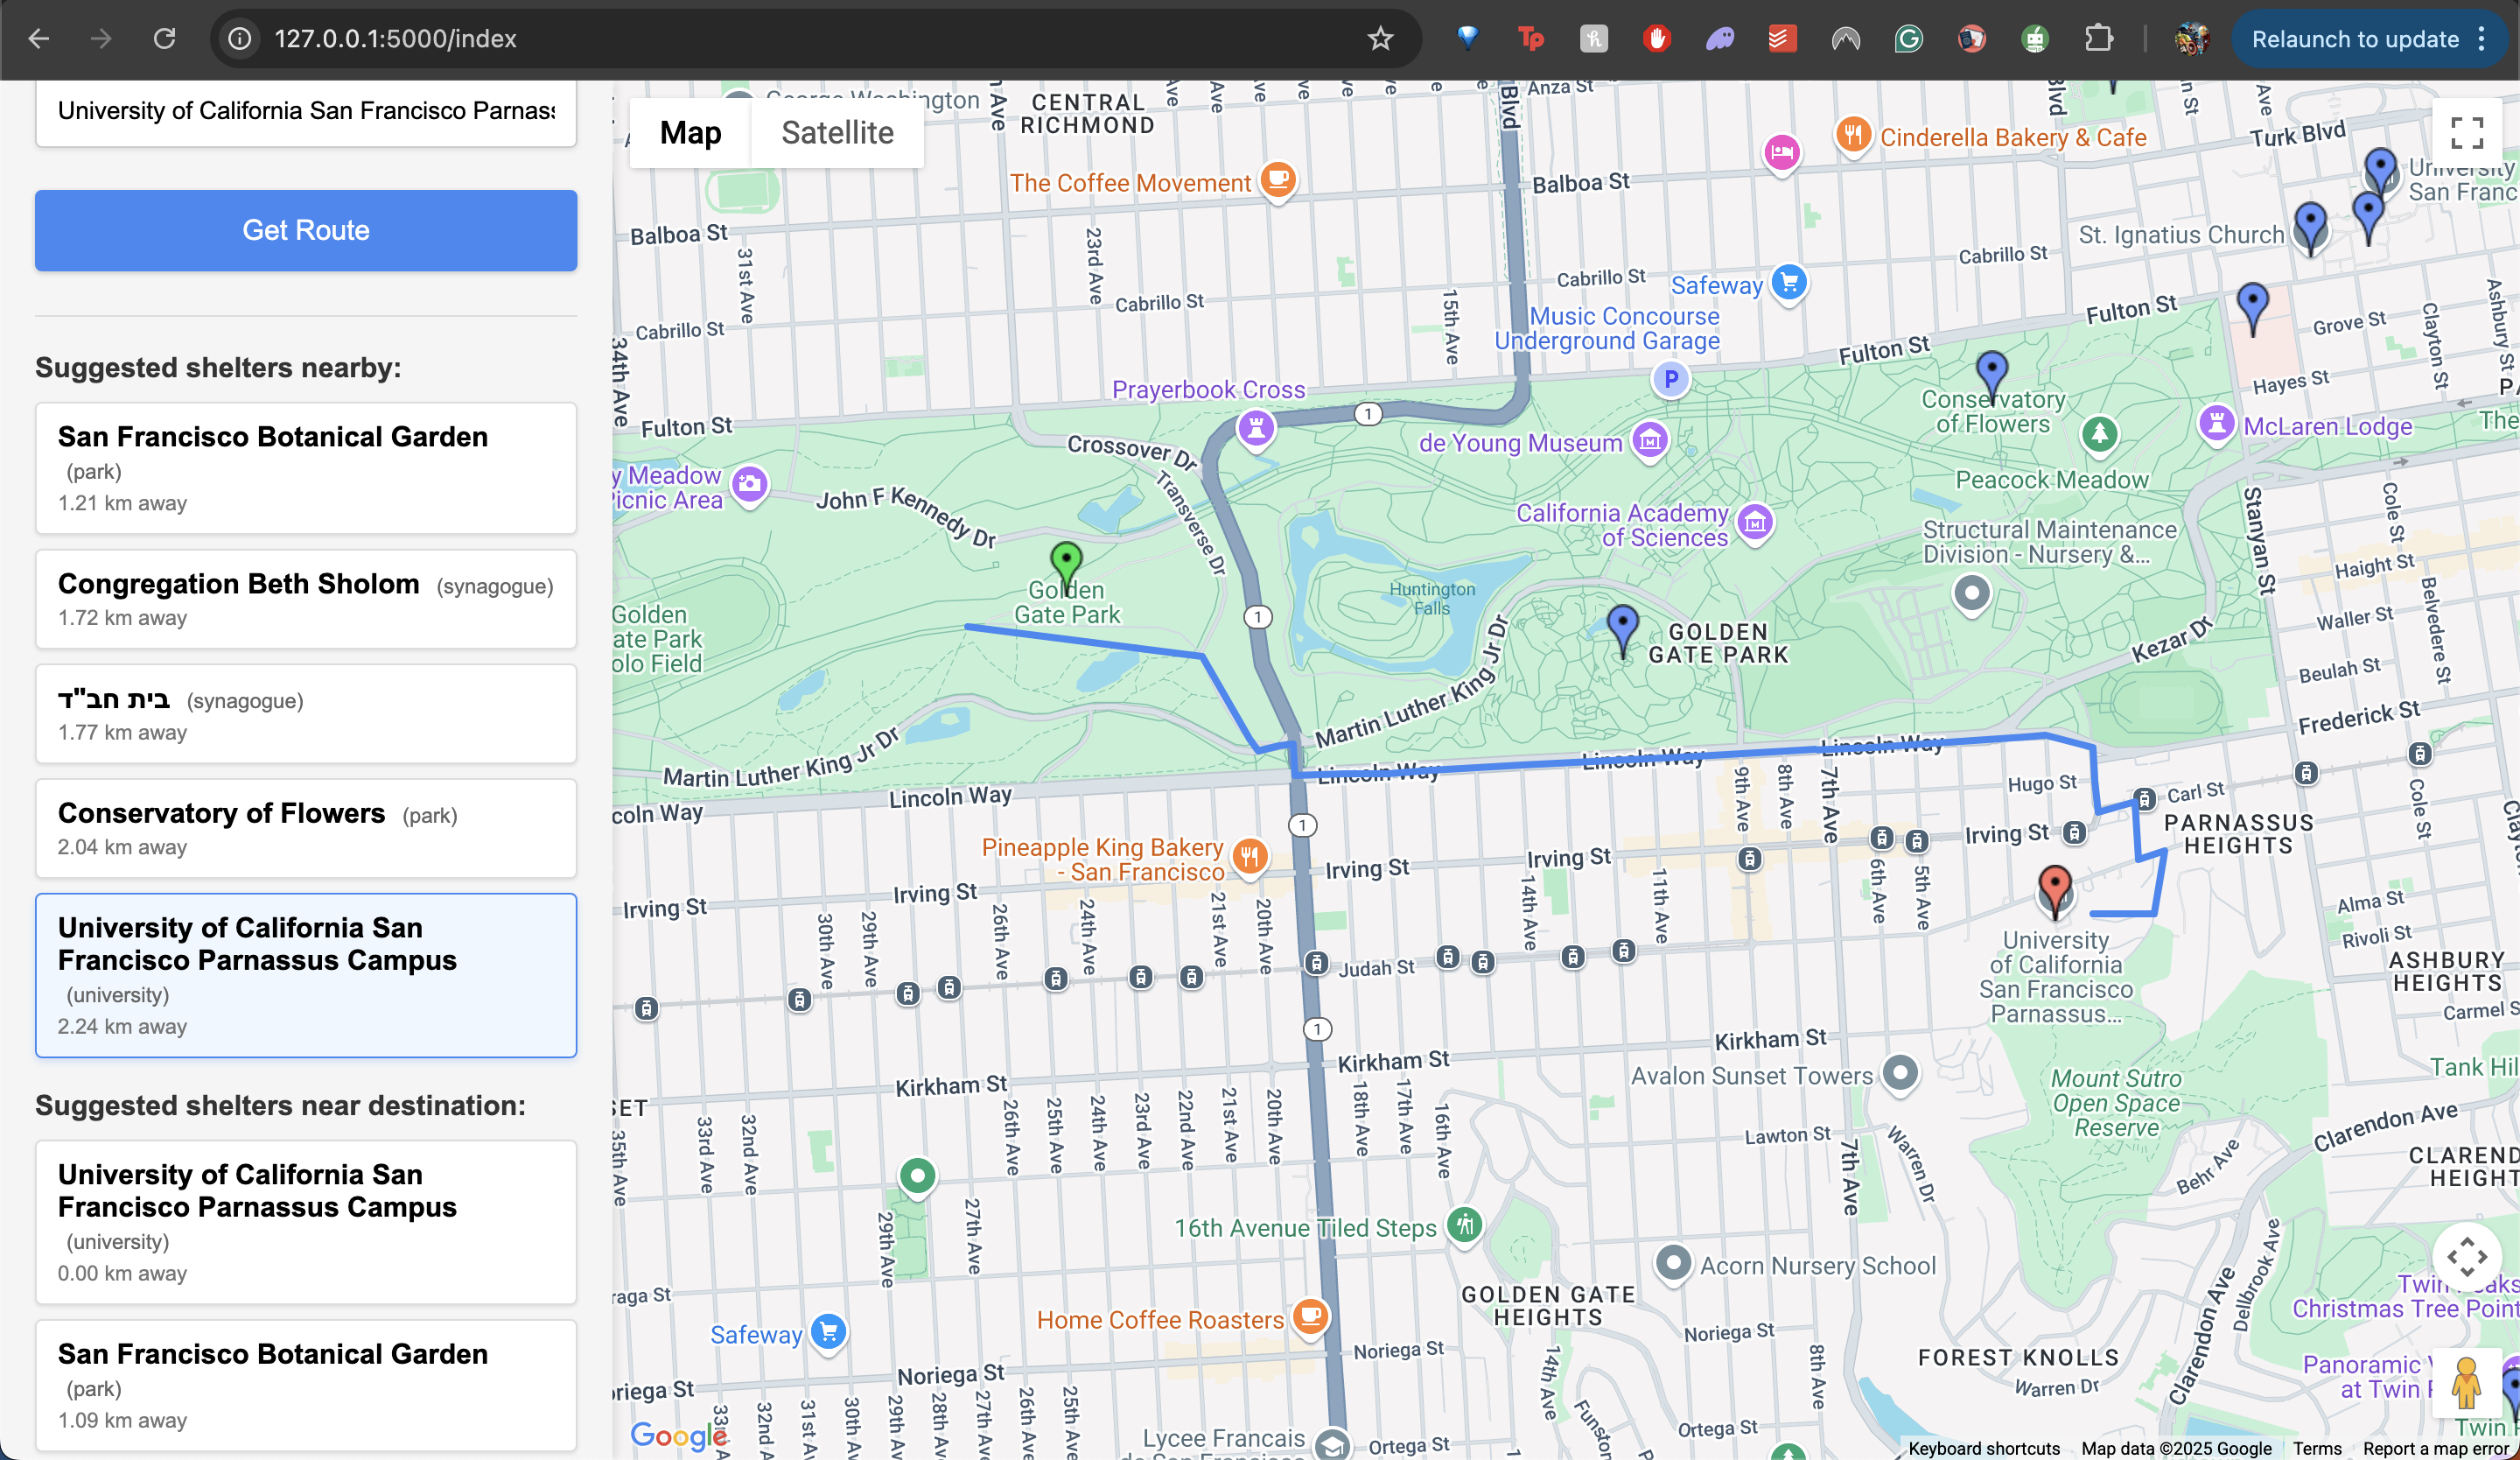Click the Pineapple King Bakery restaurant icon
Screen dimensions: 2520x1460
coord(1250,856)
